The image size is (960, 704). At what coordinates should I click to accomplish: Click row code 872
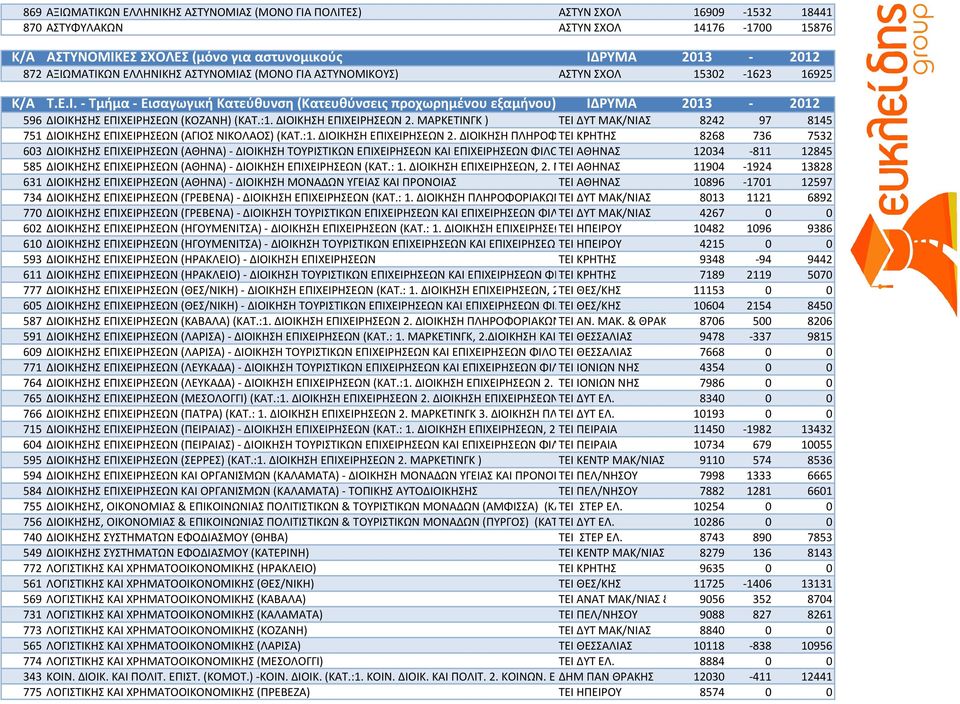32,74
